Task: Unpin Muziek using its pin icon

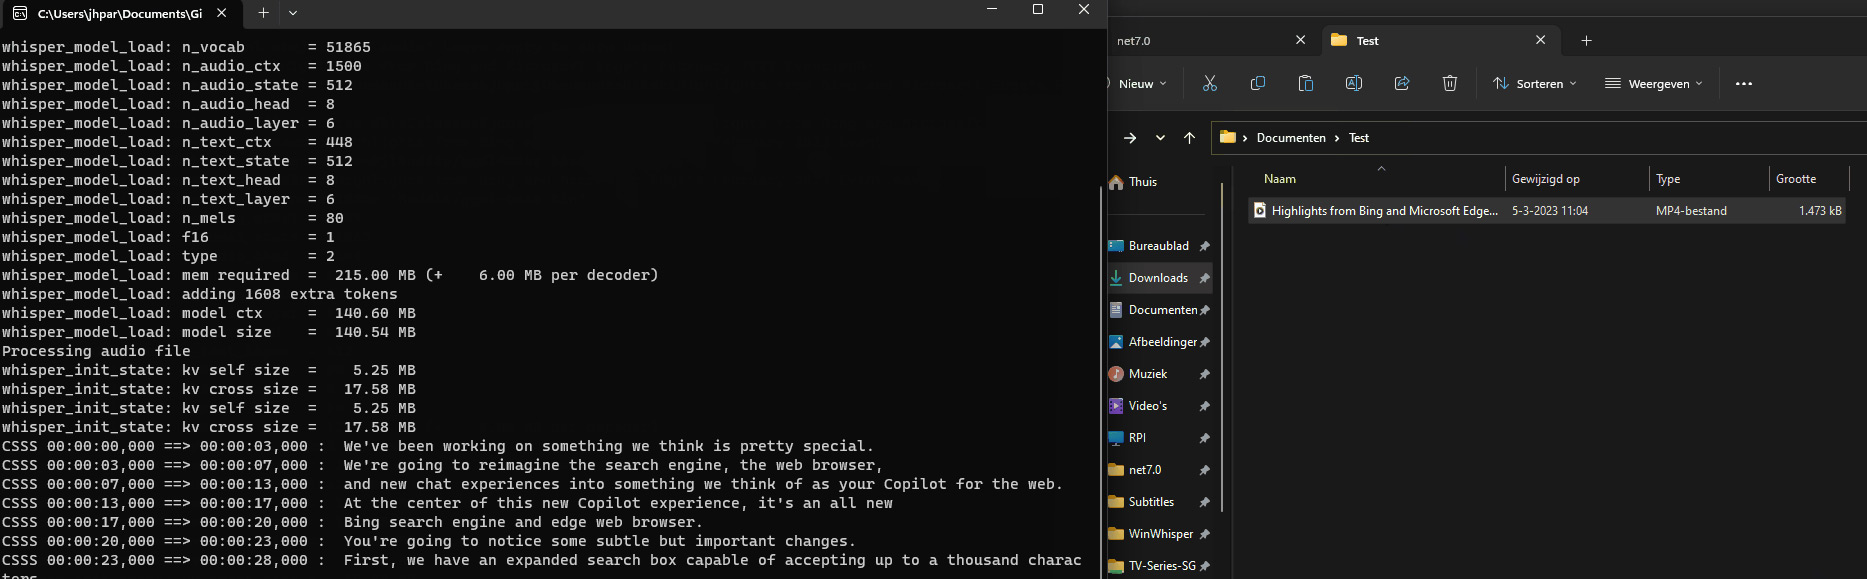Action: point(1204,374)
